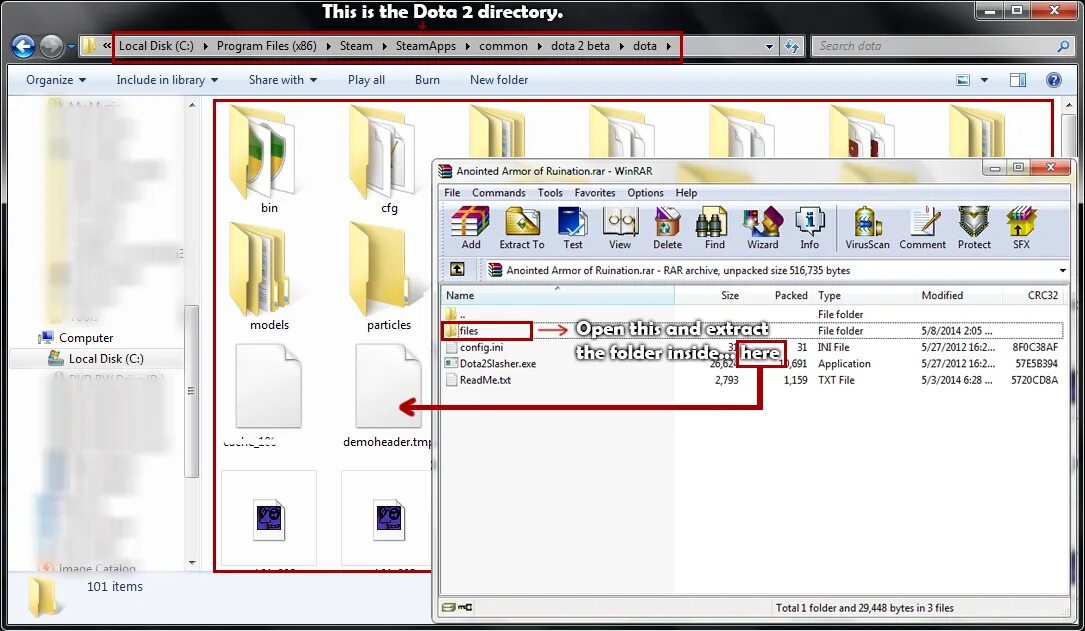Sort by the CRC32 column header
The image size is (1085, 631).
tap(1032, 295)
